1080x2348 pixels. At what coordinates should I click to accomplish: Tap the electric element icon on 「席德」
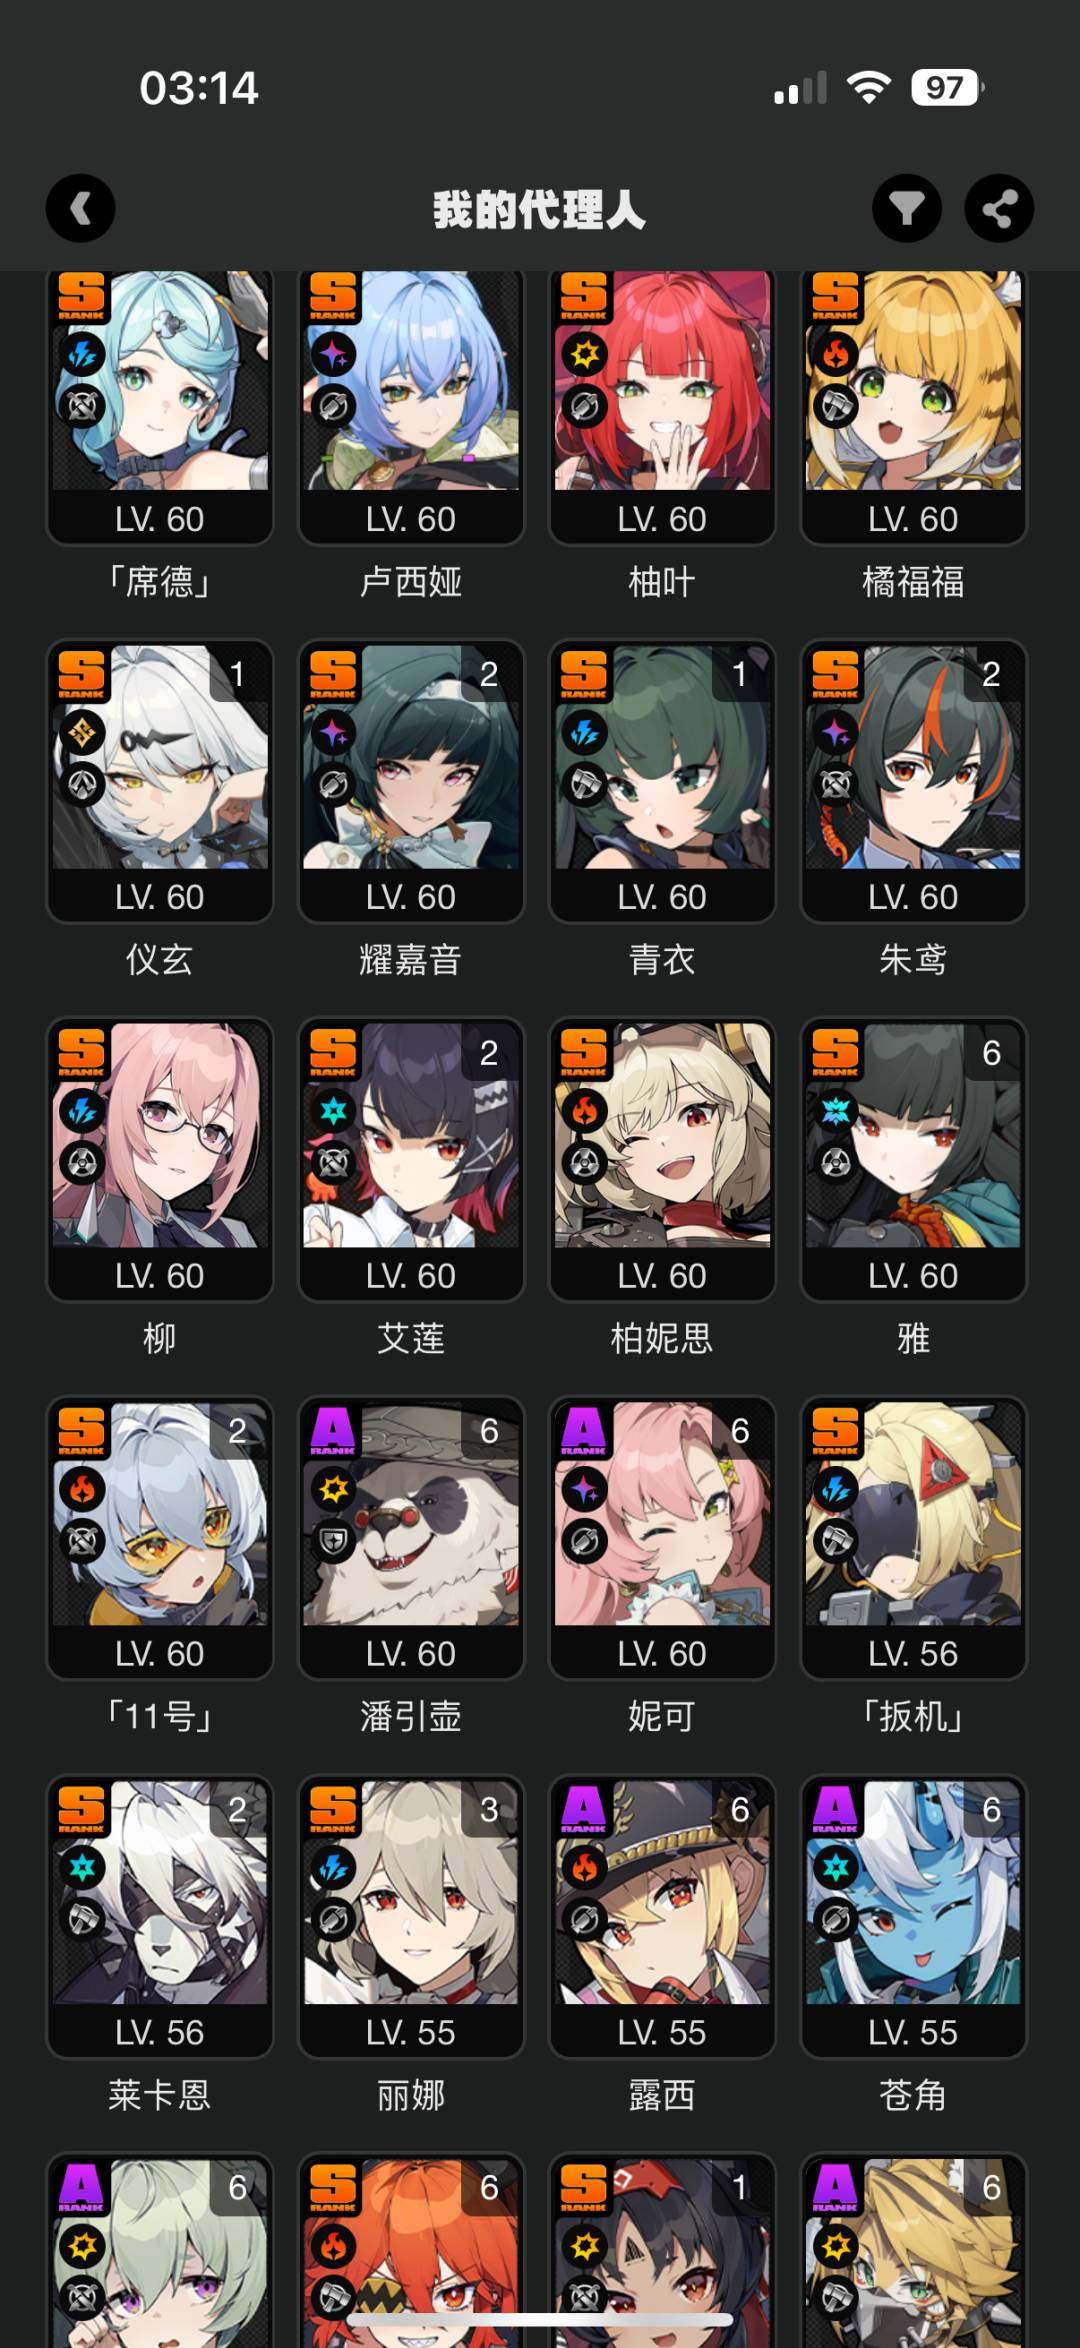[82, 354]
